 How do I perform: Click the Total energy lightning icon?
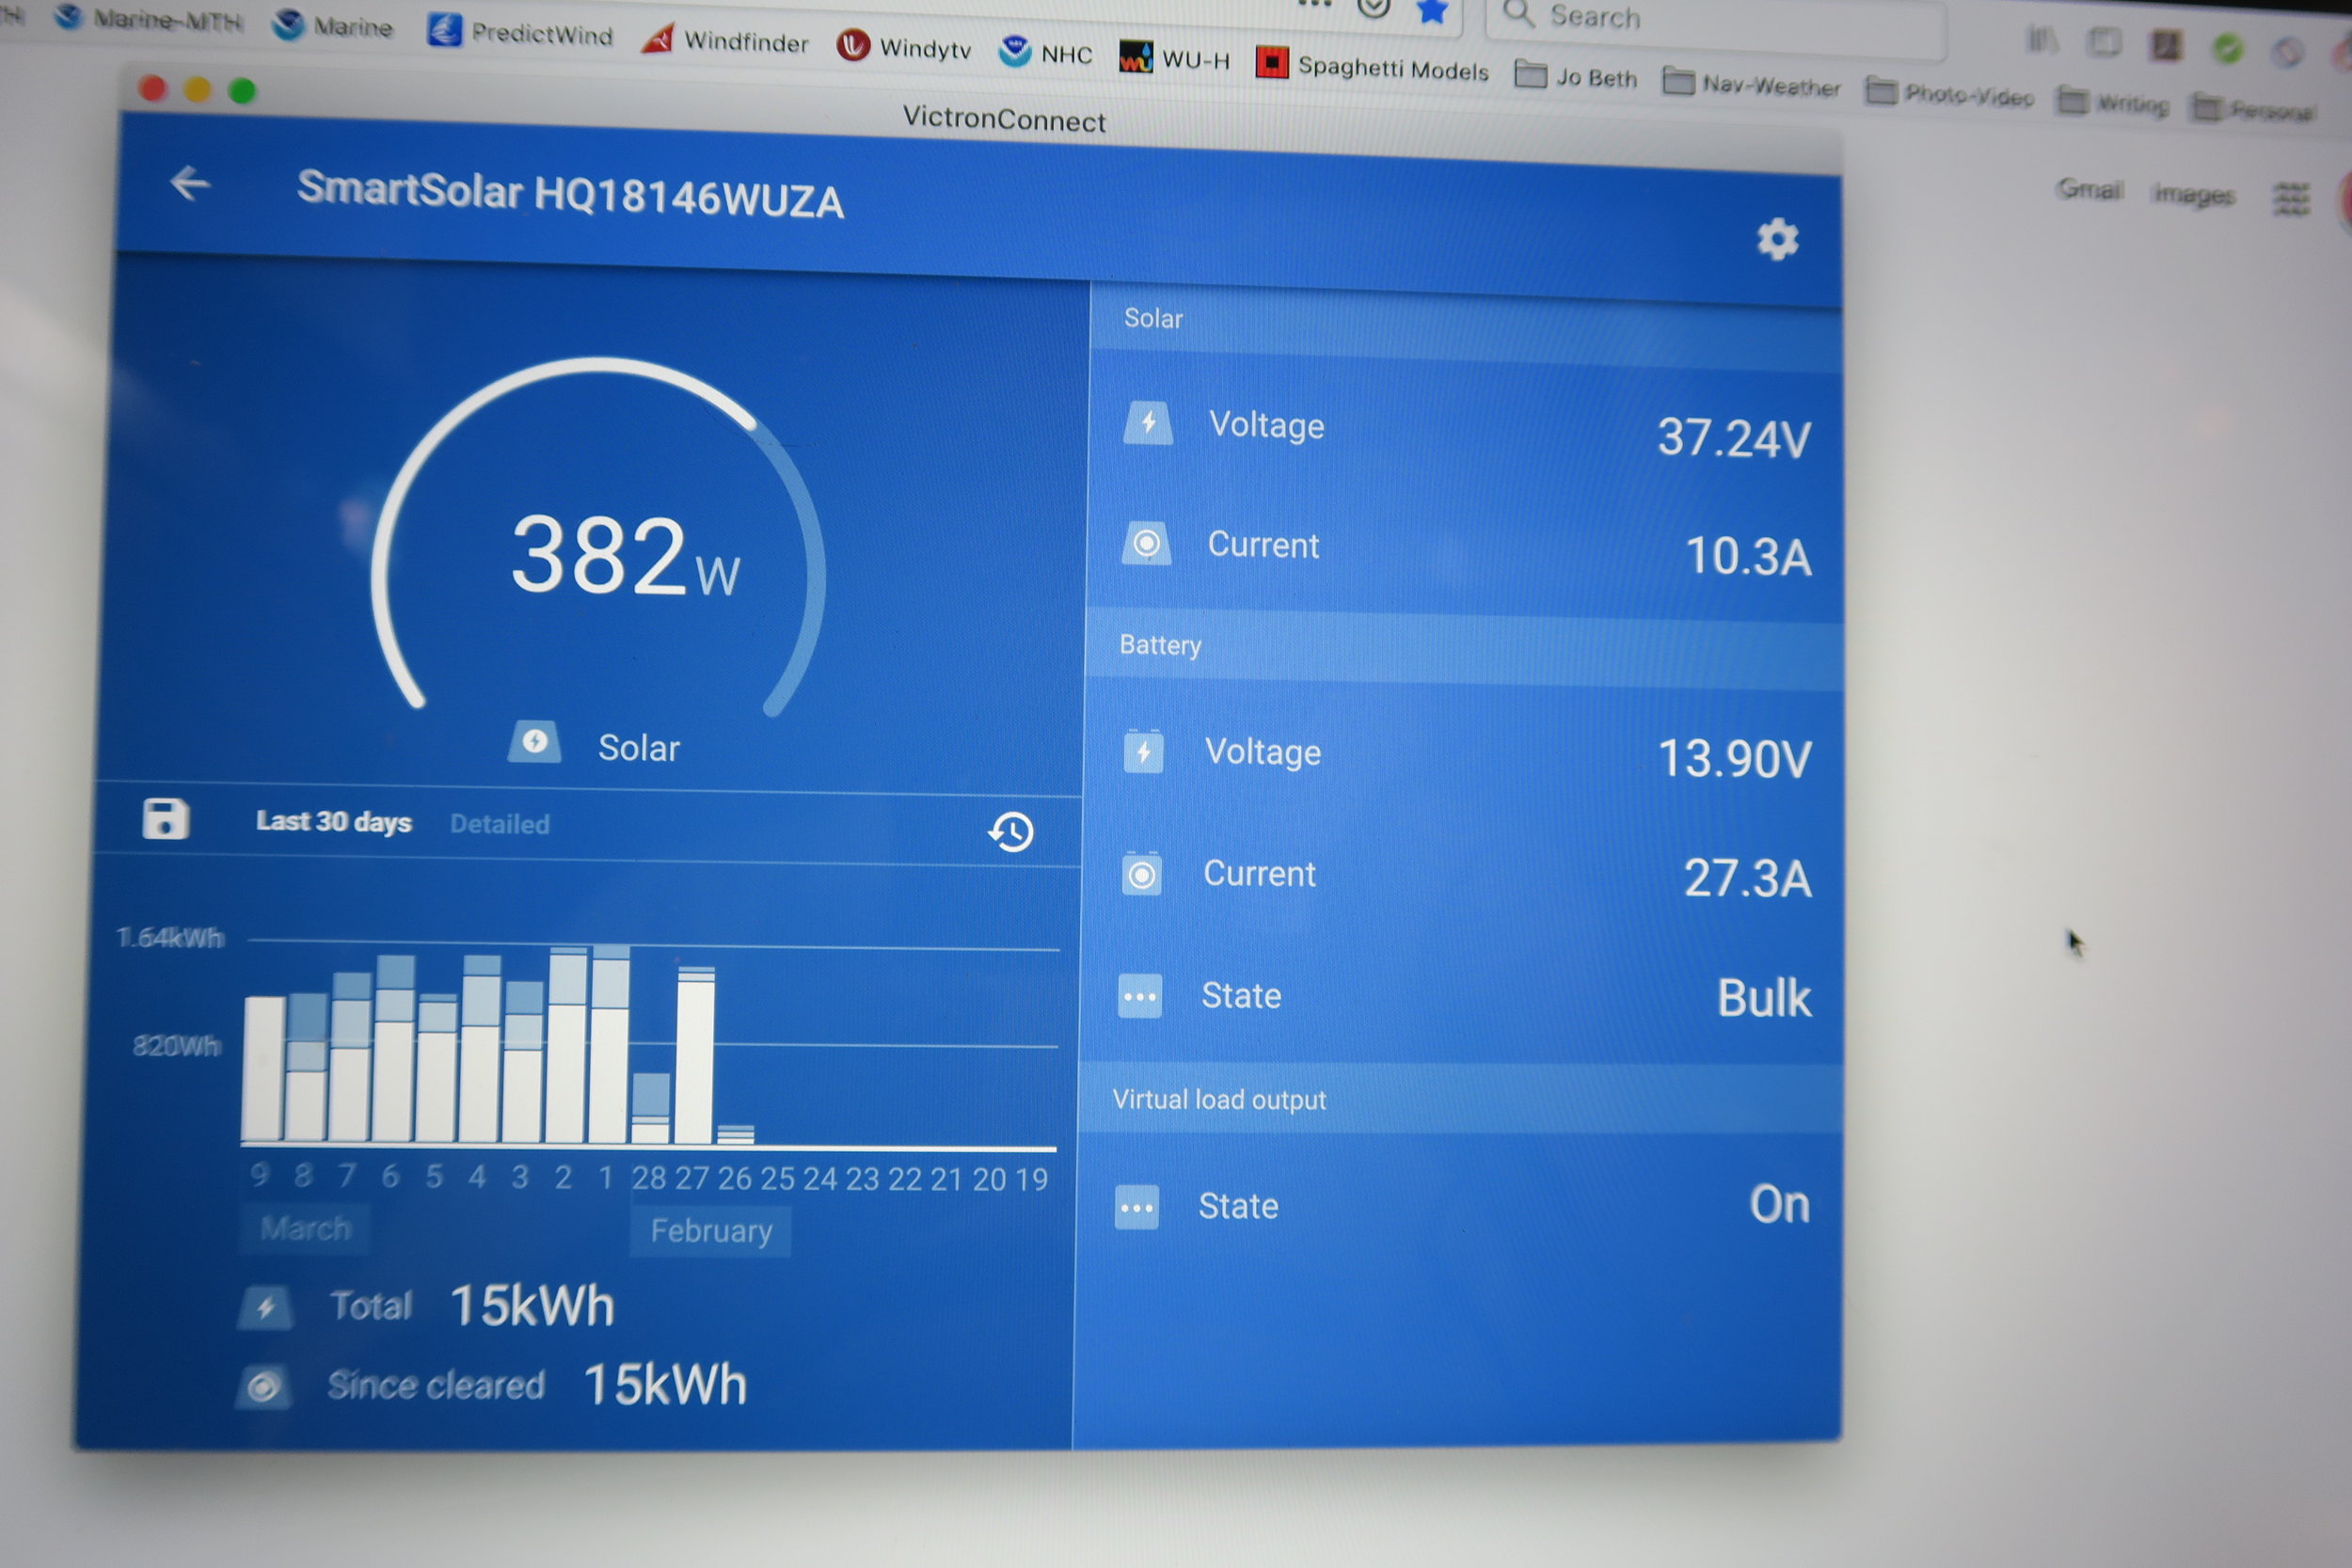[265, 1307]
